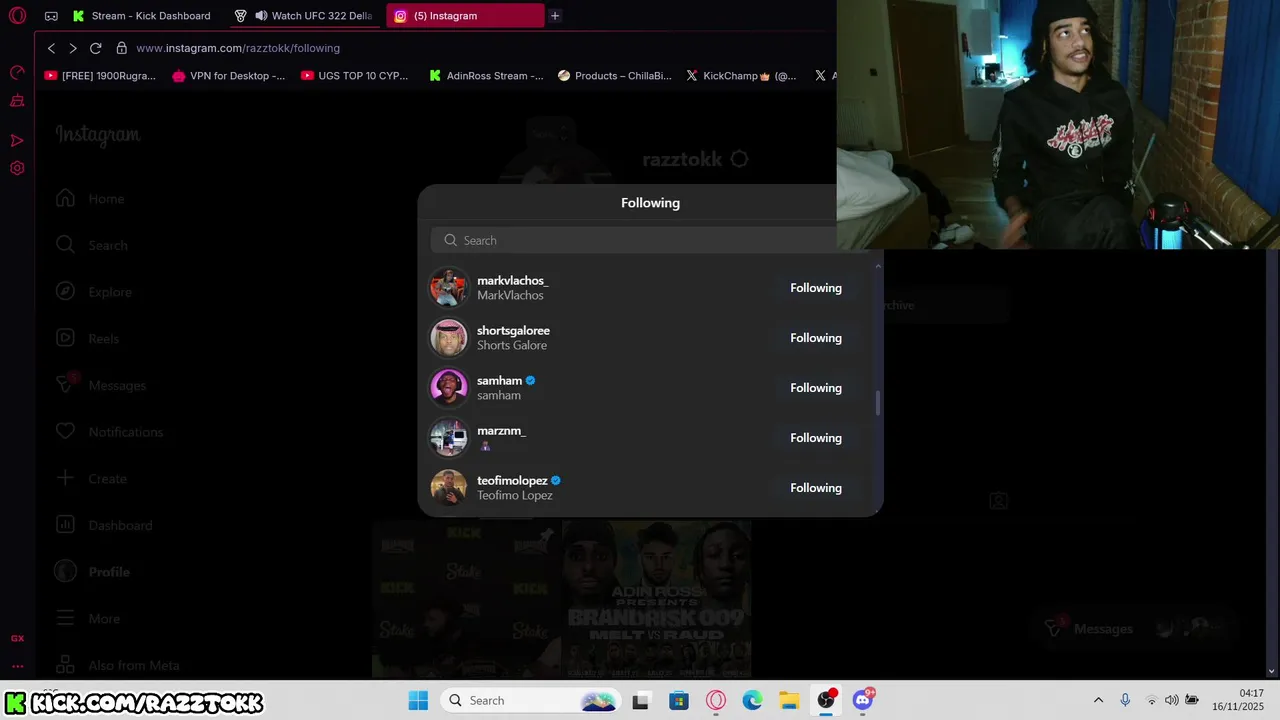This screenshot has height=720, width=1280.
Task: Go to Instagram Profile
Action: click(92, 572)
